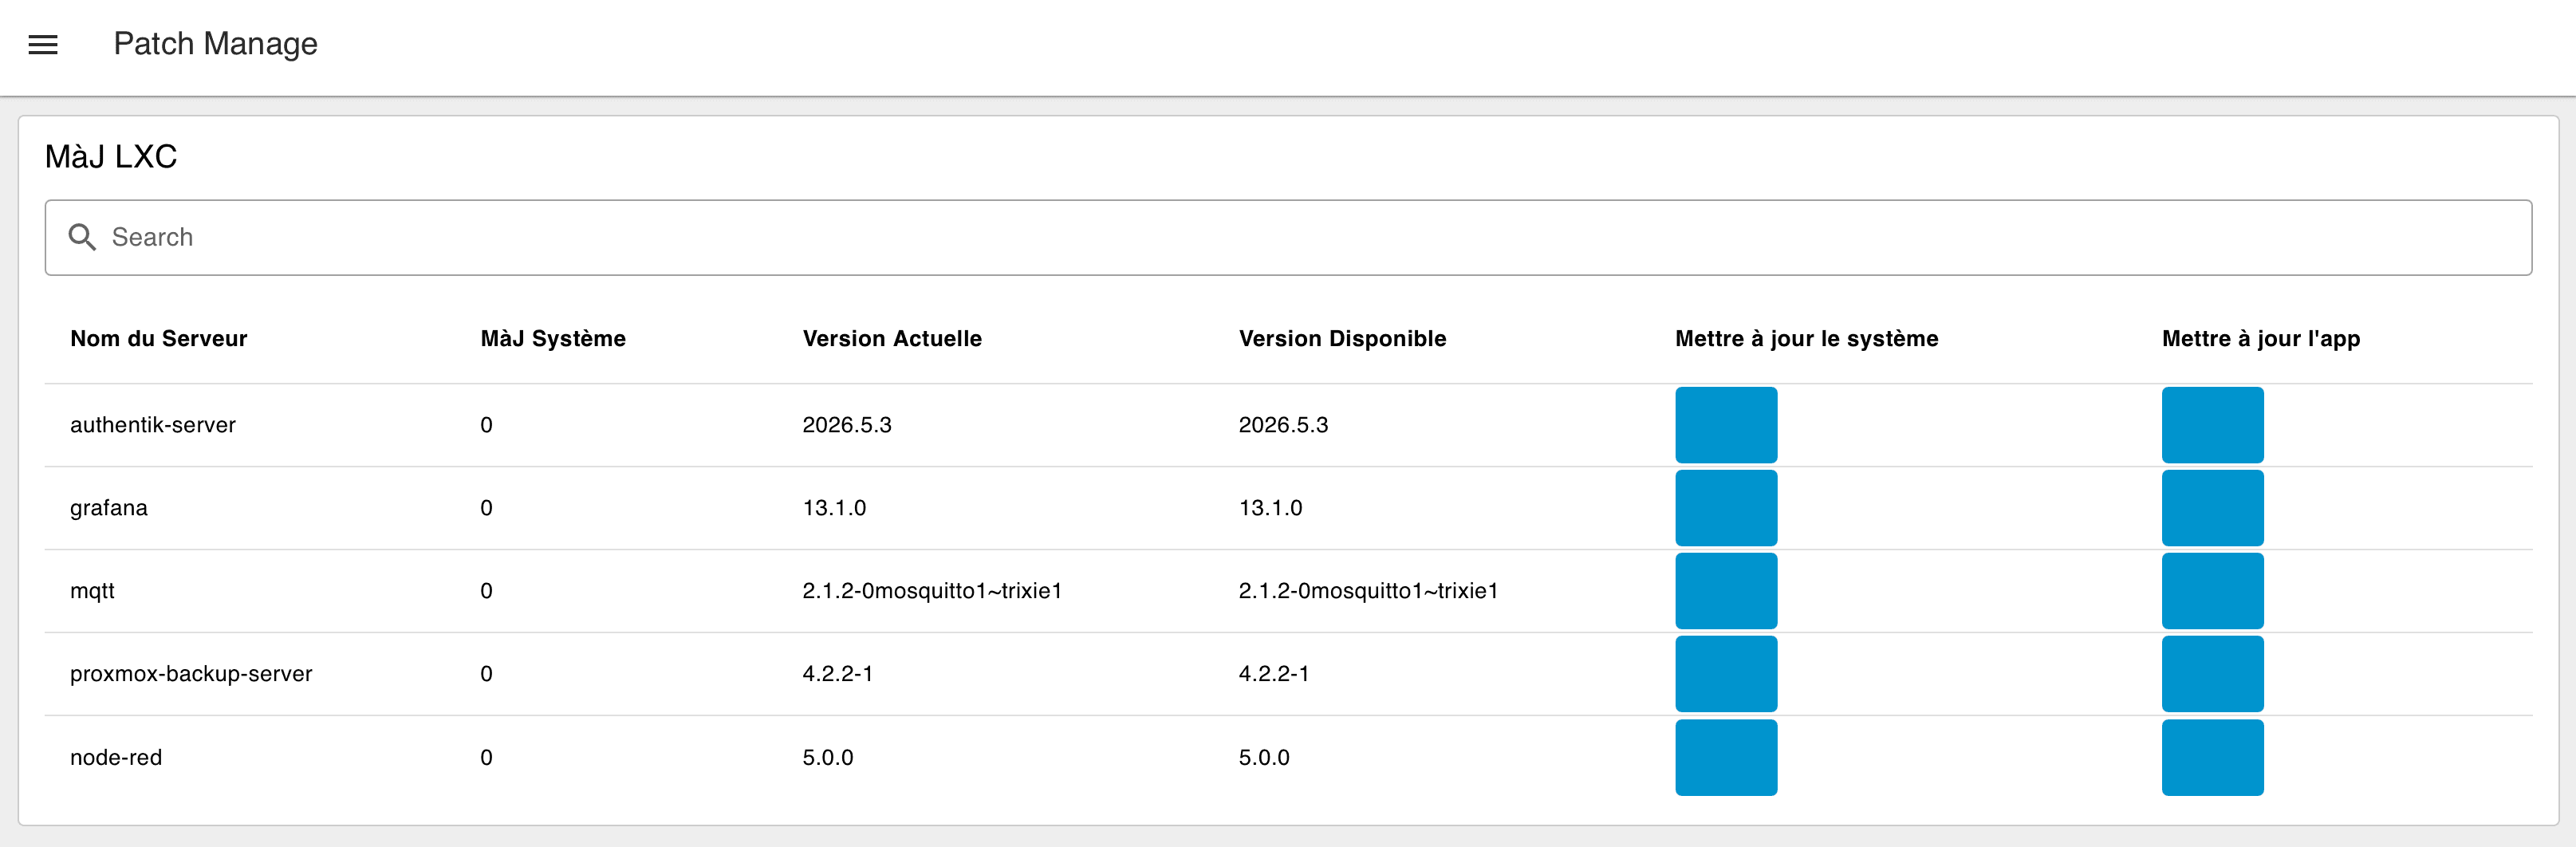Click 'Mettre à jour l'app' header
Viewport: 2576px width, 847px height.
click(2260, 339)
